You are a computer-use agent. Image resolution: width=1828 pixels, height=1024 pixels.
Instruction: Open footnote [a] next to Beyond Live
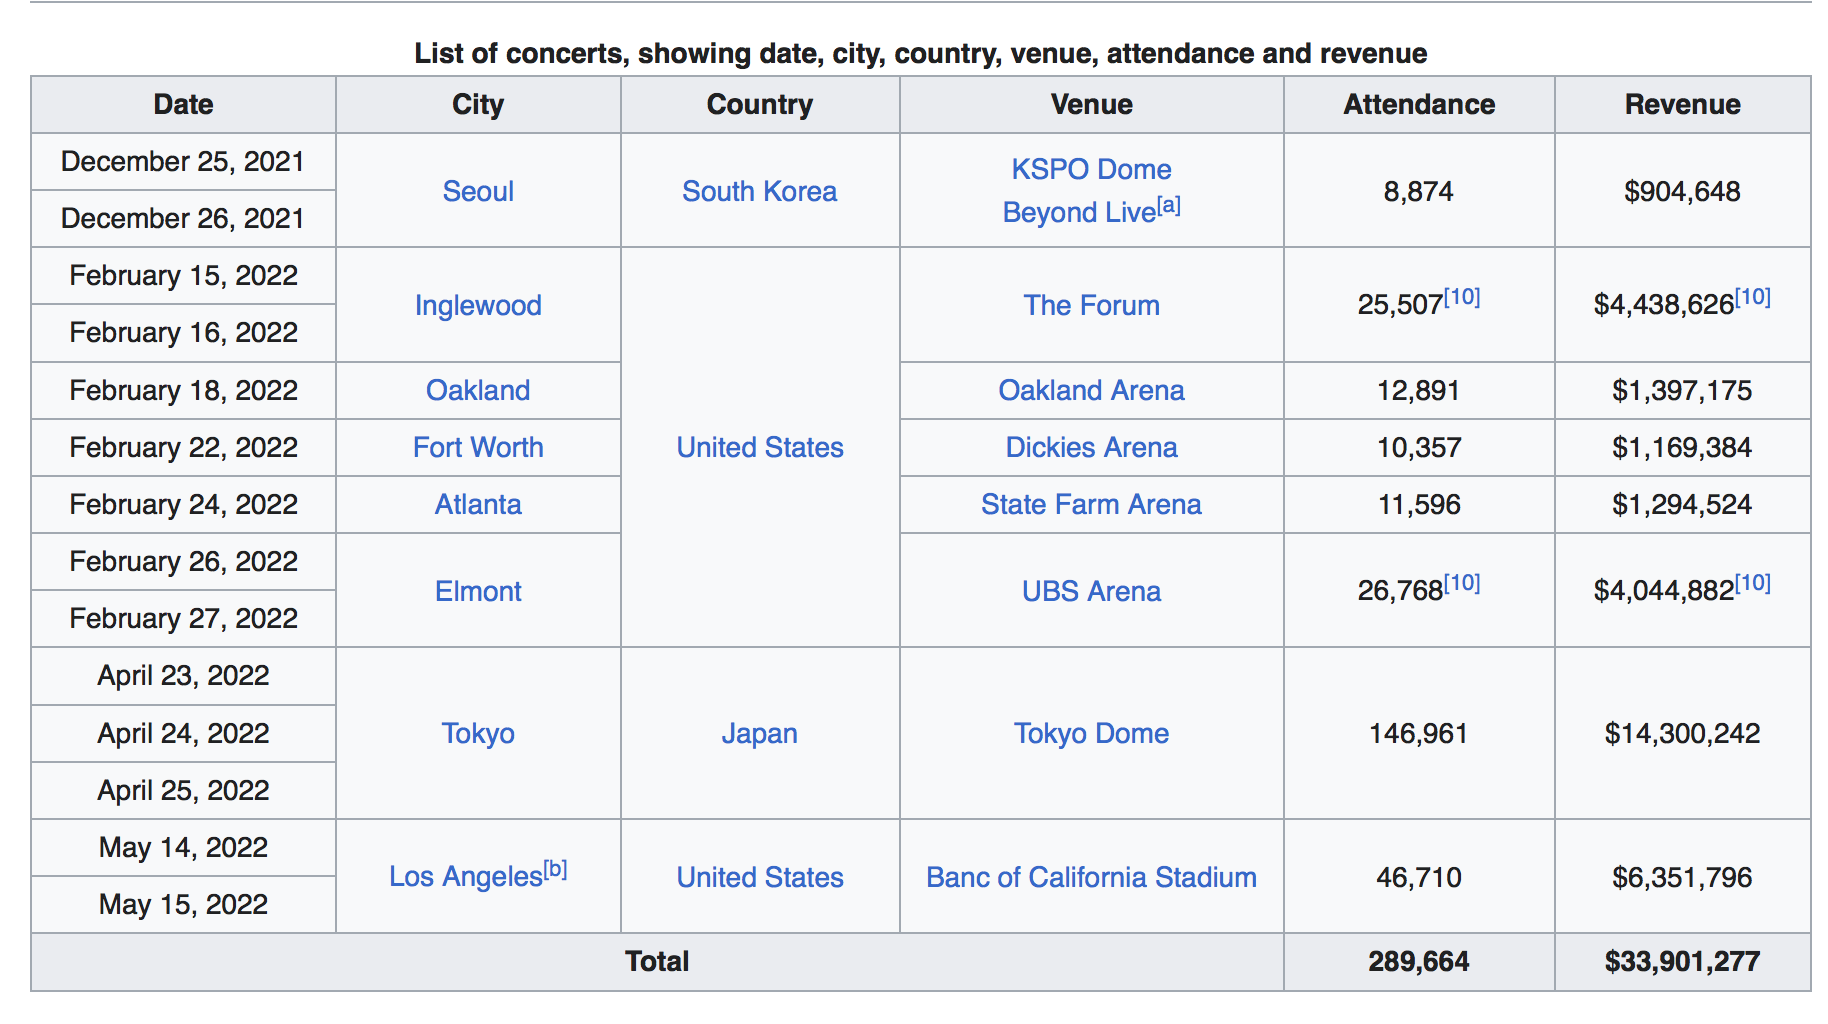tap(1169, 206)
